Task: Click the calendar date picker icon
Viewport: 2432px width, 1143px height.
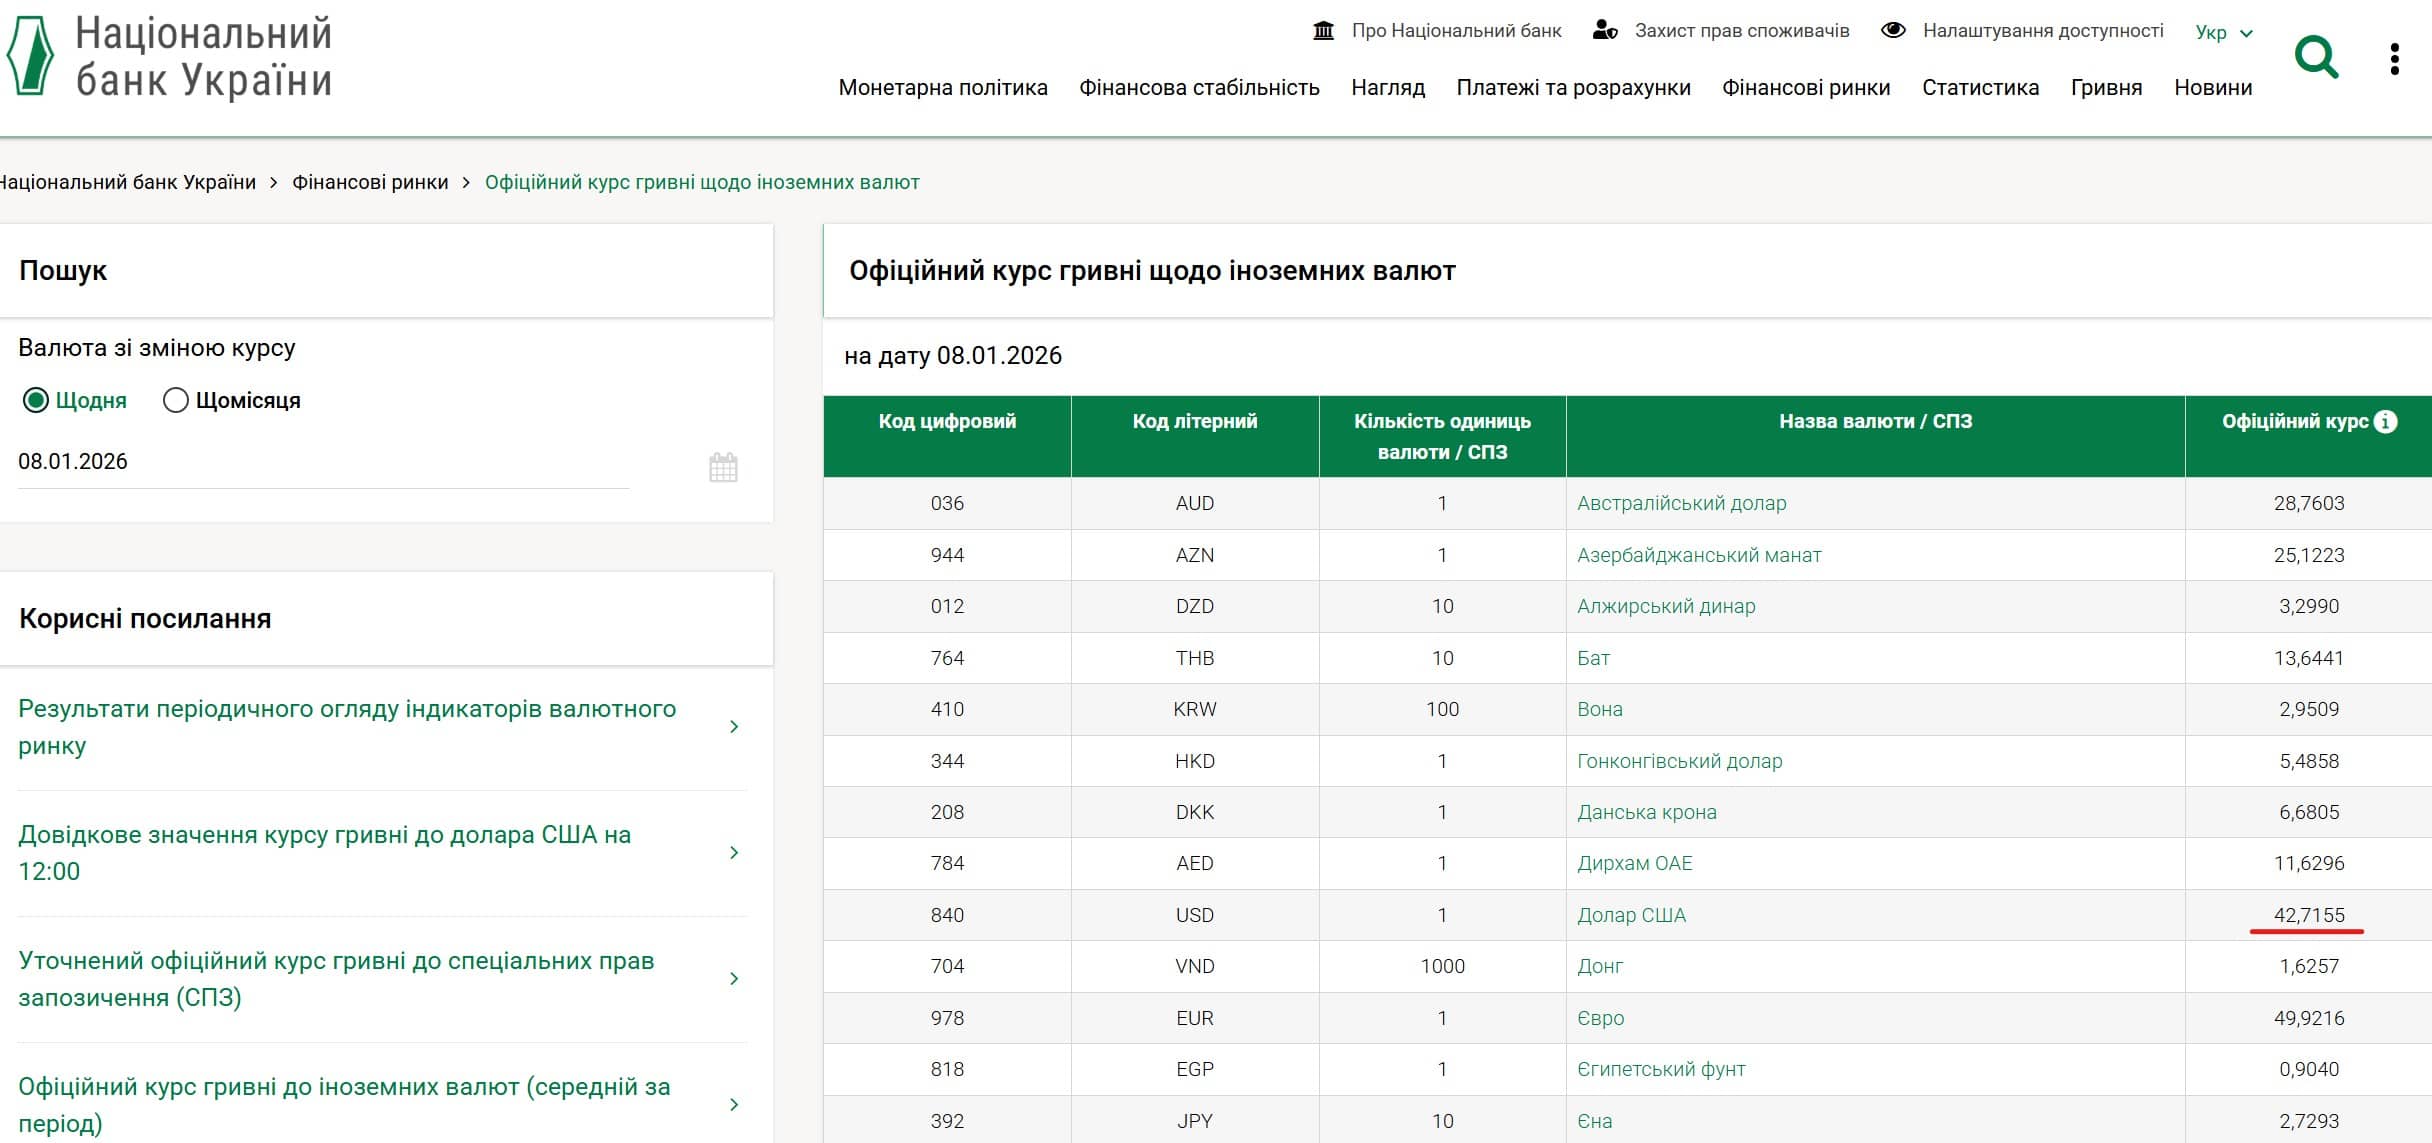Action: pos(723,467)
